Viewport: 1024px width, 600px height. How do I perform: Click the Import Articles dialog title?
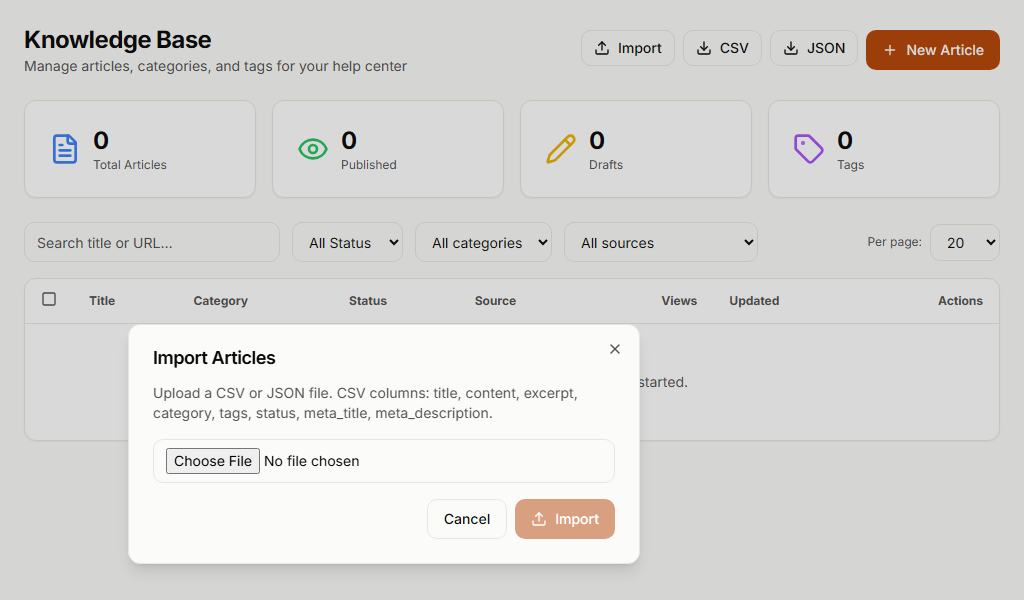point(214,358)
